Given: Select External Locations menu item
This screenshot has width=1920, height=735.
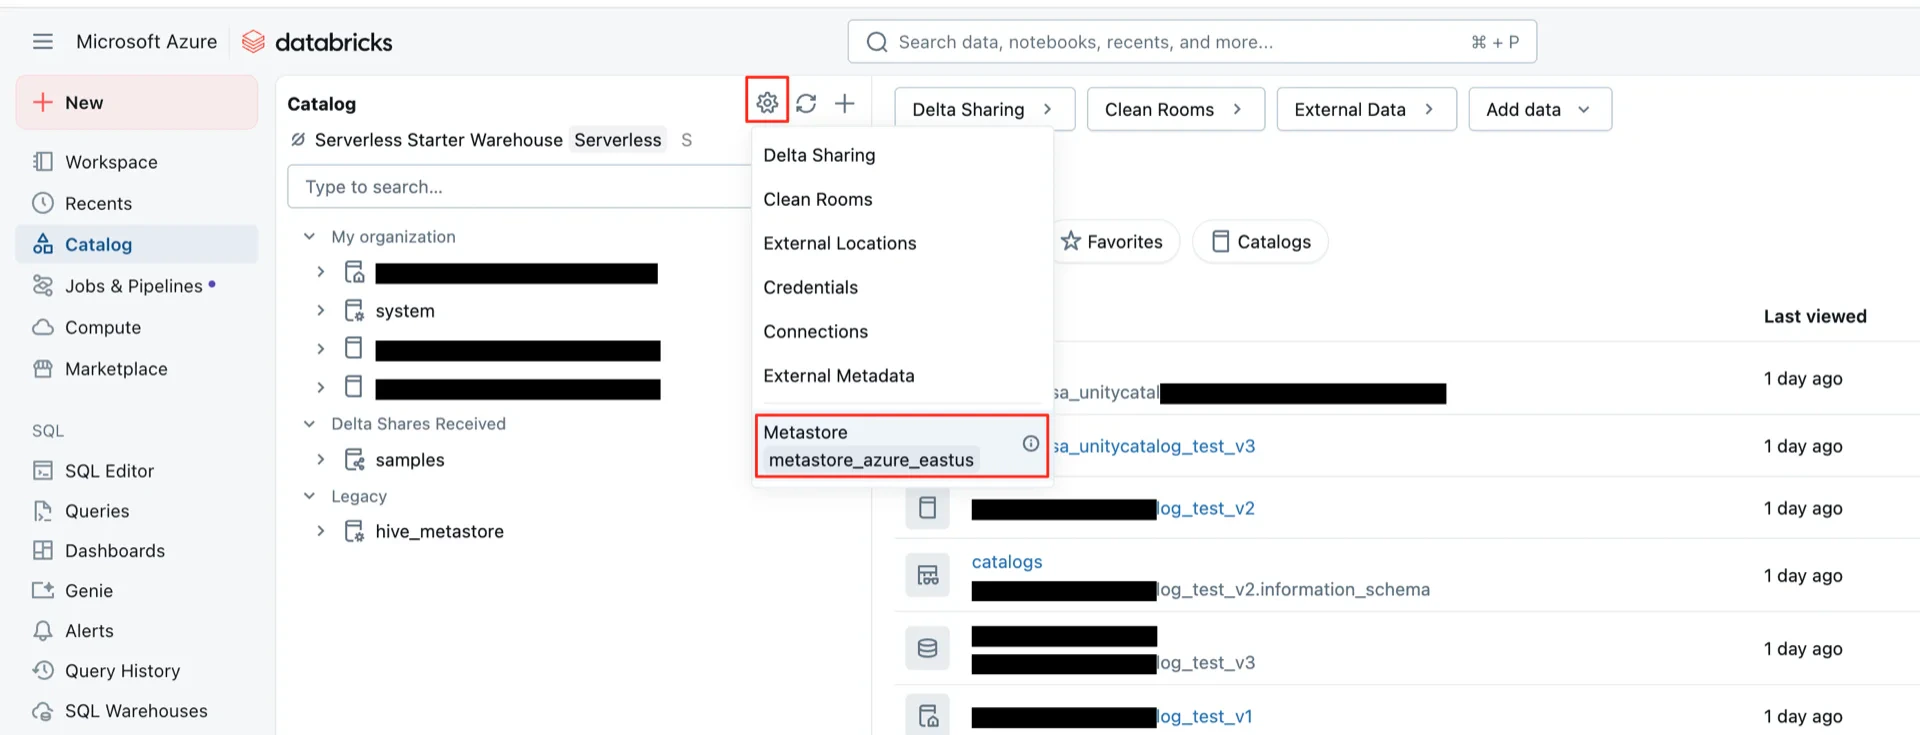Looking at the screenshot, I should pyautogui.click(x=902, y=243).
